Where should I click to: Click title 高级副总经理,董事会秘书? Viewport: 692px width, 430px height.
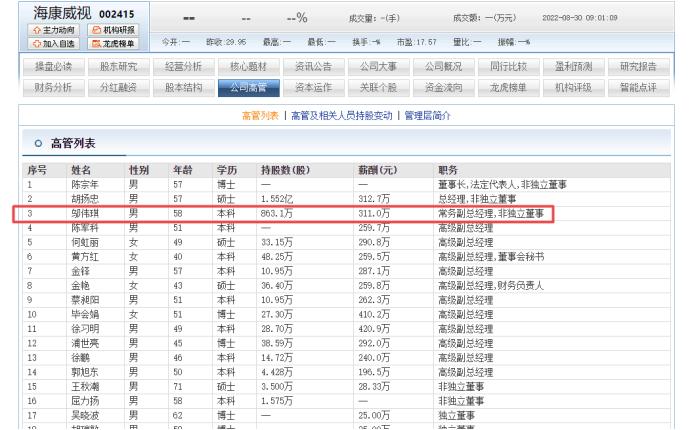pyautogui.click(x=491, y=257)
